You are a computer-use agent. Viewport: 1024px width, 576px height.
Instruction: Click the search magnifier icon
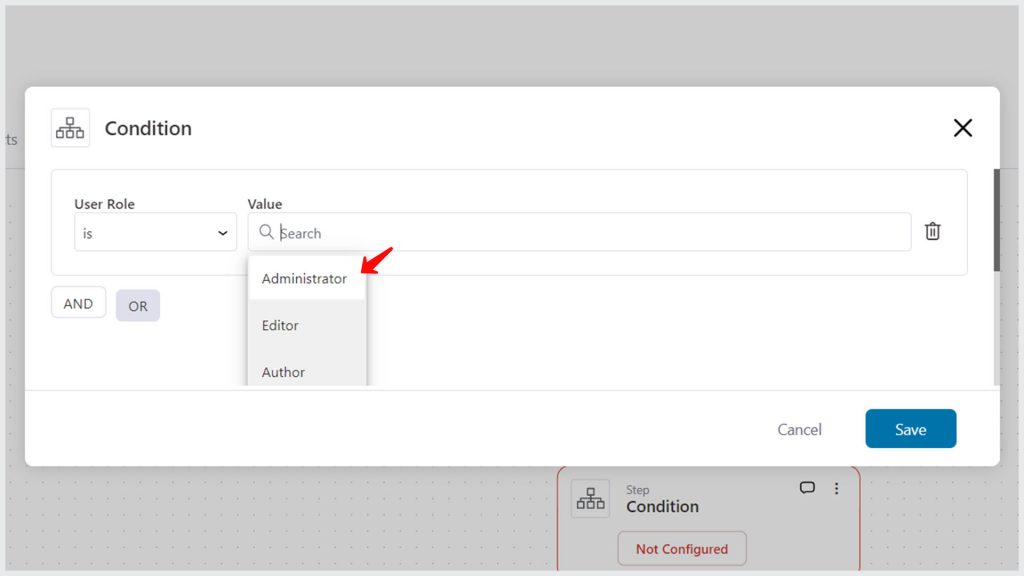point(266,232)
